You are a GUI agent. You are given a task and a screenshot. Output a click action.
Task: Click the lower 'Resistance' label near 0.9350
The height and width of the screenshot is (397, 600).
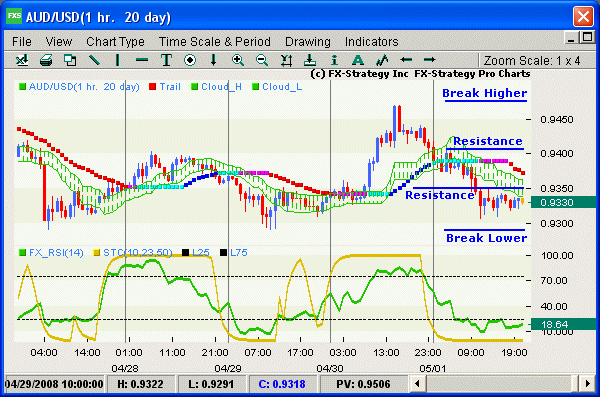440,195
